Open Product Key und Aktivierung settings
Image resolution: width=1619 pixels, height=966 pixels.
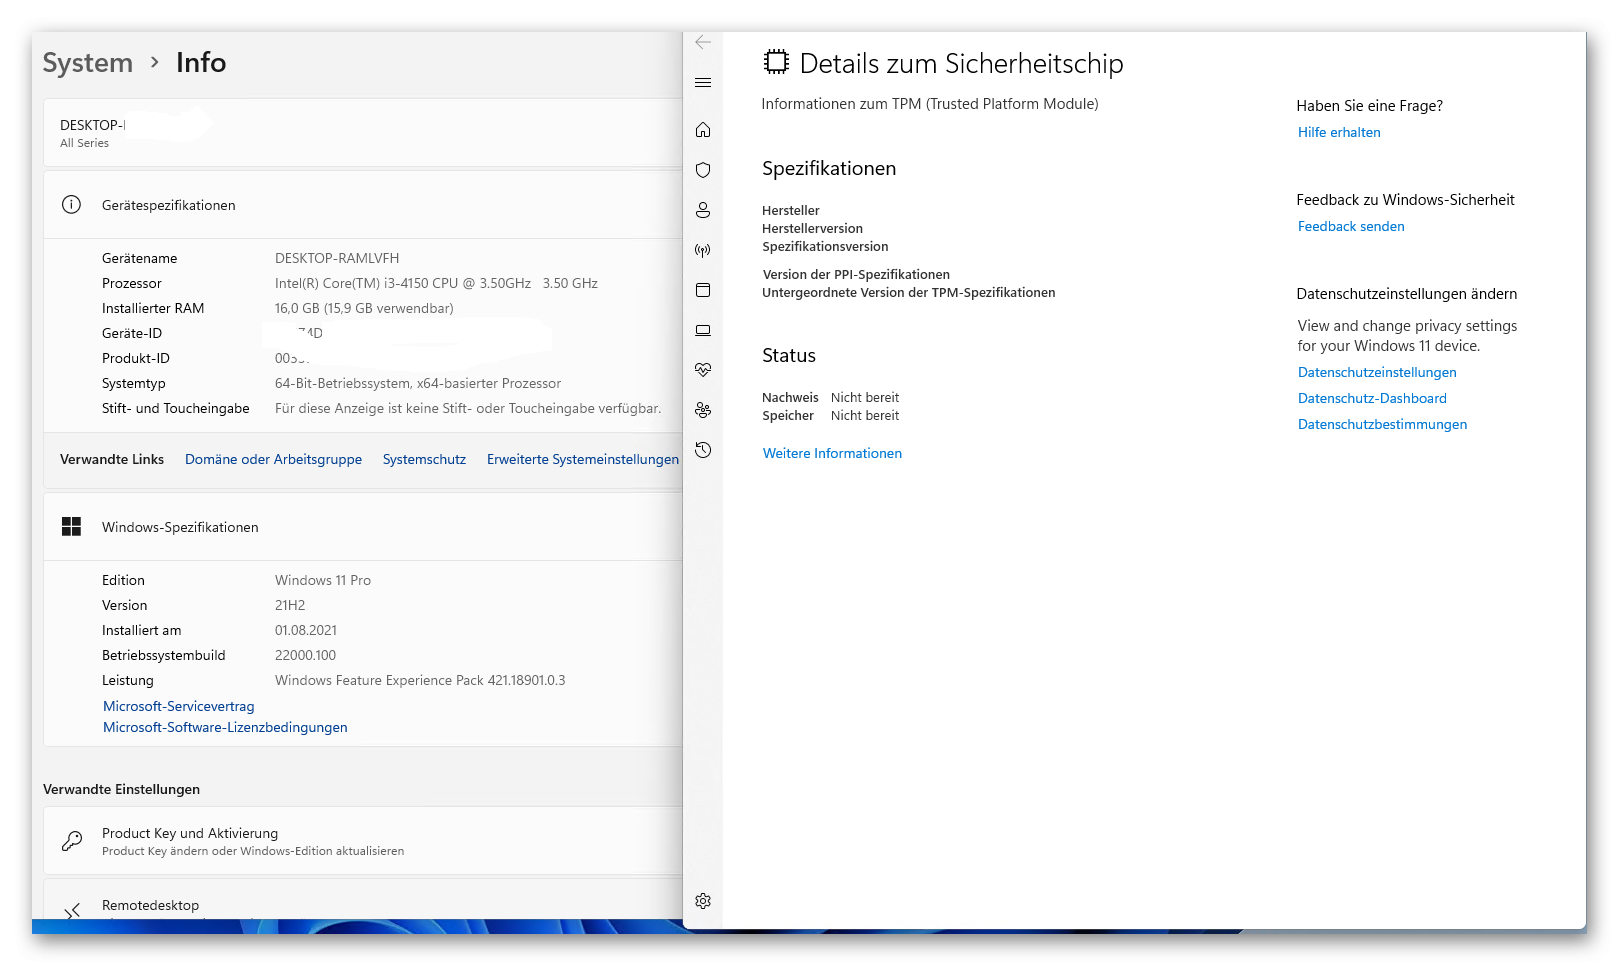click(x=363, y=841)
